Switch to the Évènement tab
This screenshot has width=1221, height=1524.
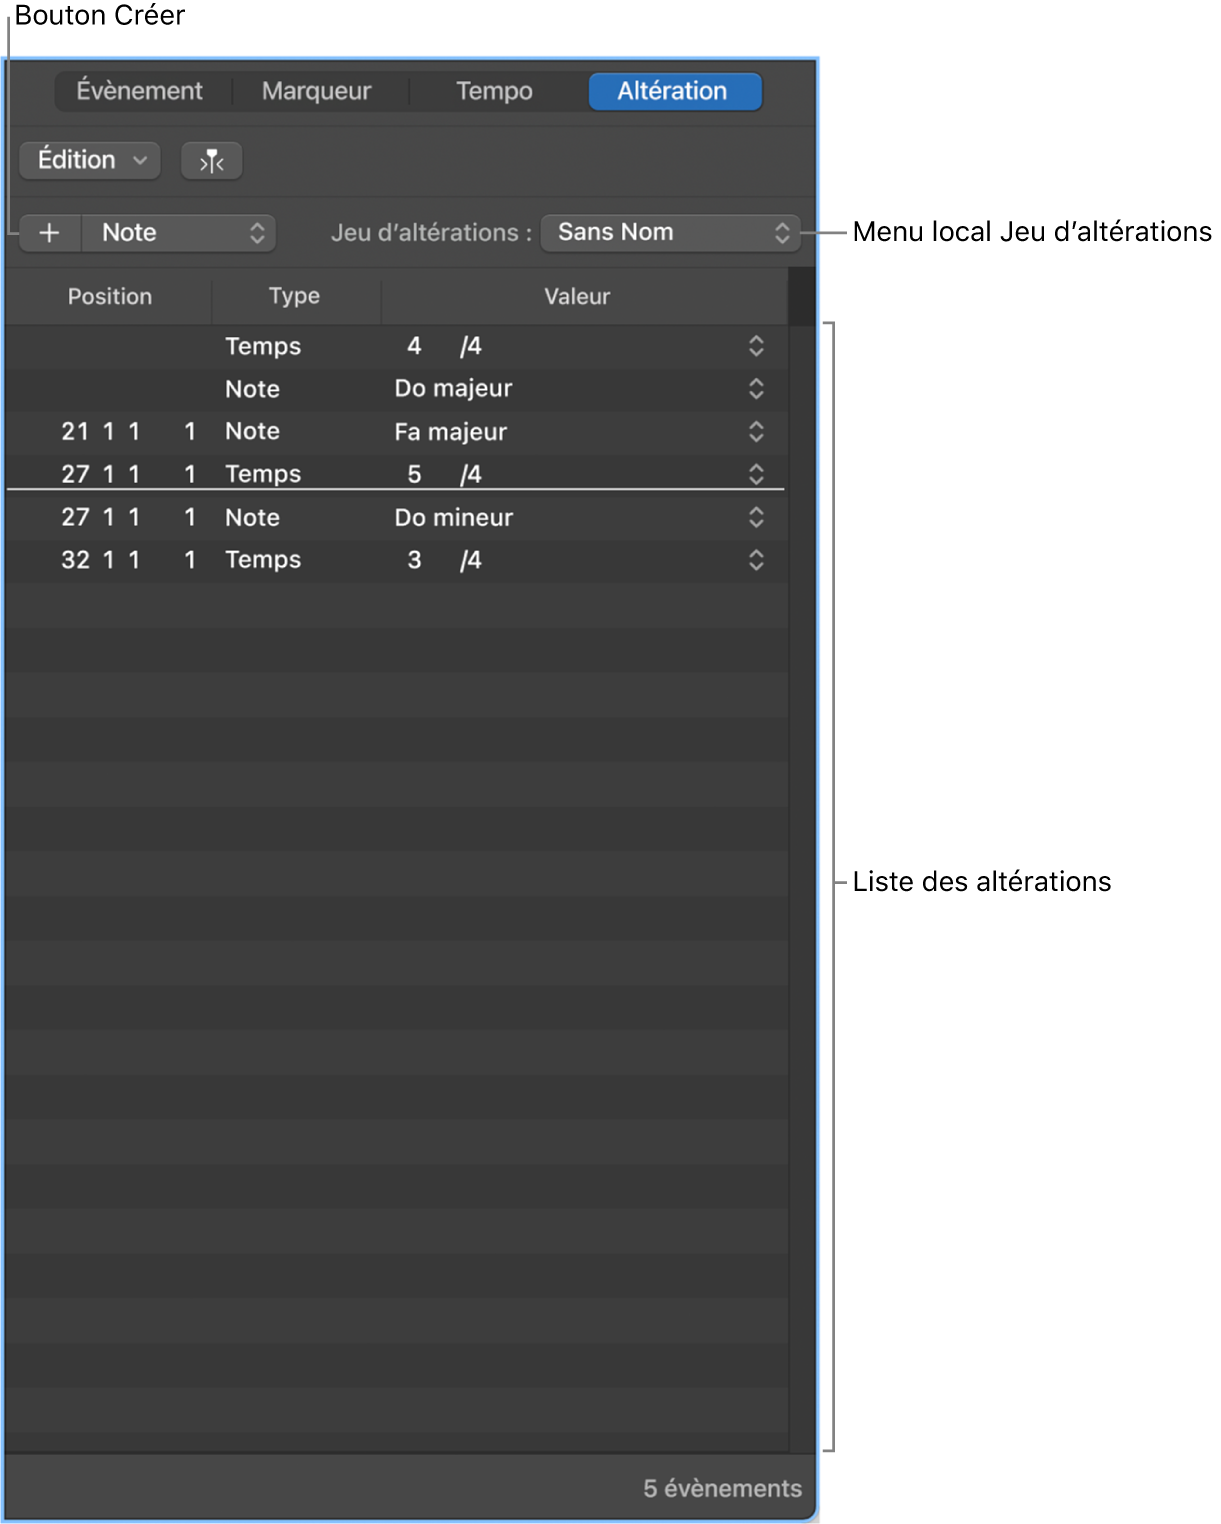[138, 91]
